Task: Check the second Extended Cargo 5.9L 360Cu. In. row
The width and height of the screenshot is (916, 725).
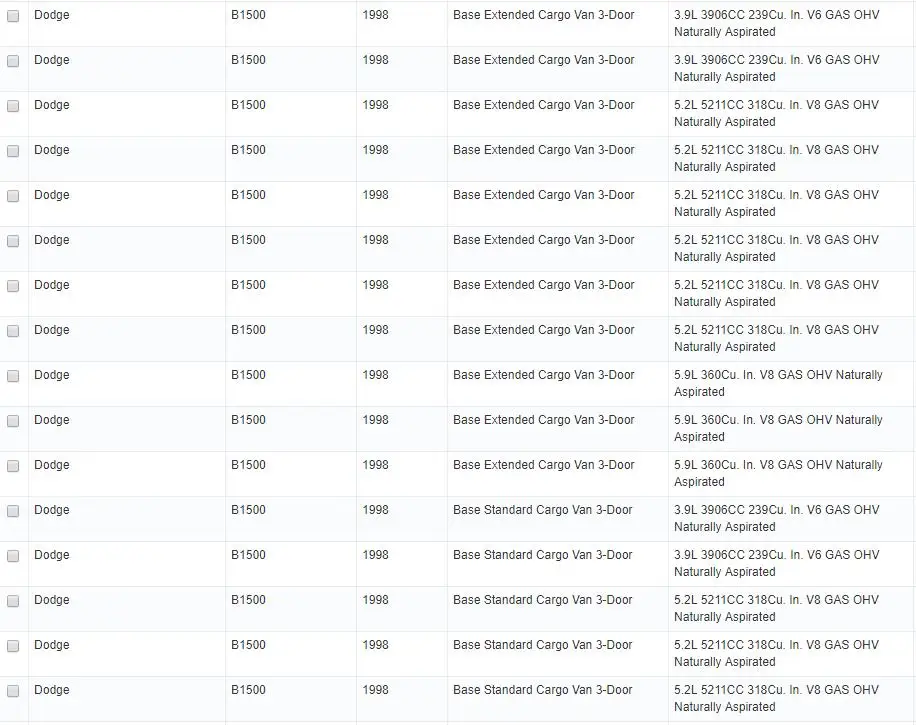Action: tap(13, 421)
